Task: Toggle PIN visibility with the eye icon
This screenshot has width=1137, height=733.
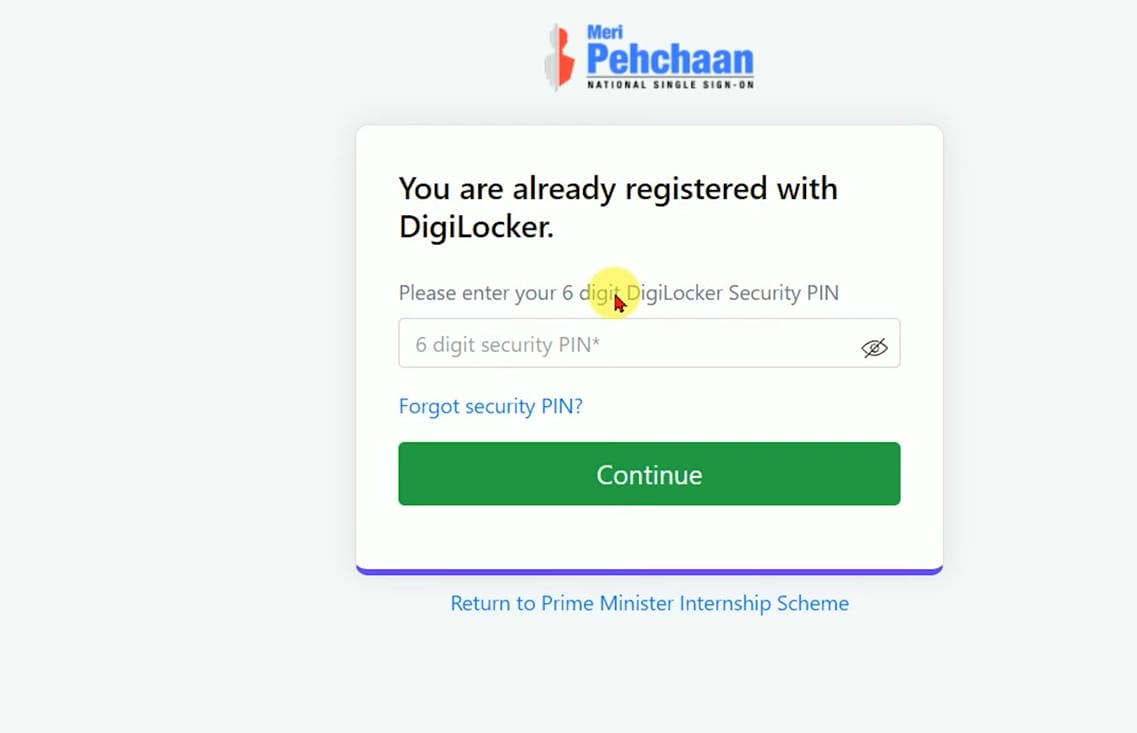Action: pos(874,347)
